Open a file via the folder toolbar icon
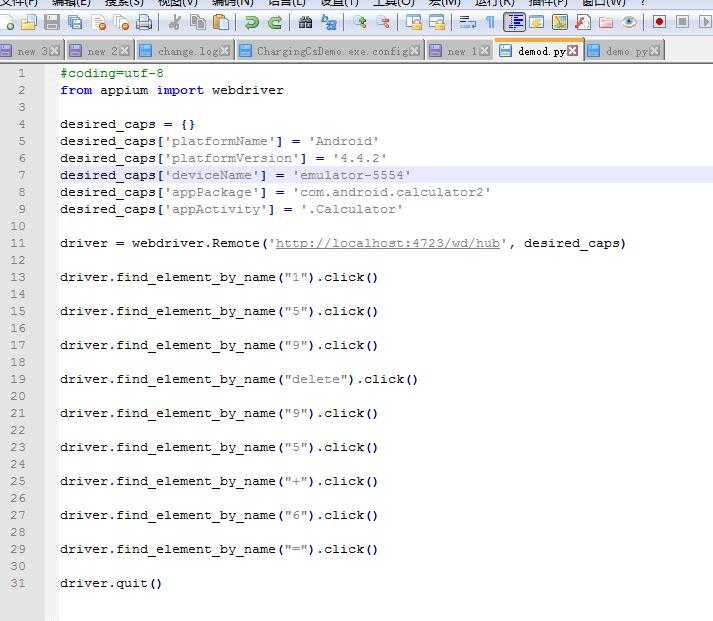 coord(29,22)
